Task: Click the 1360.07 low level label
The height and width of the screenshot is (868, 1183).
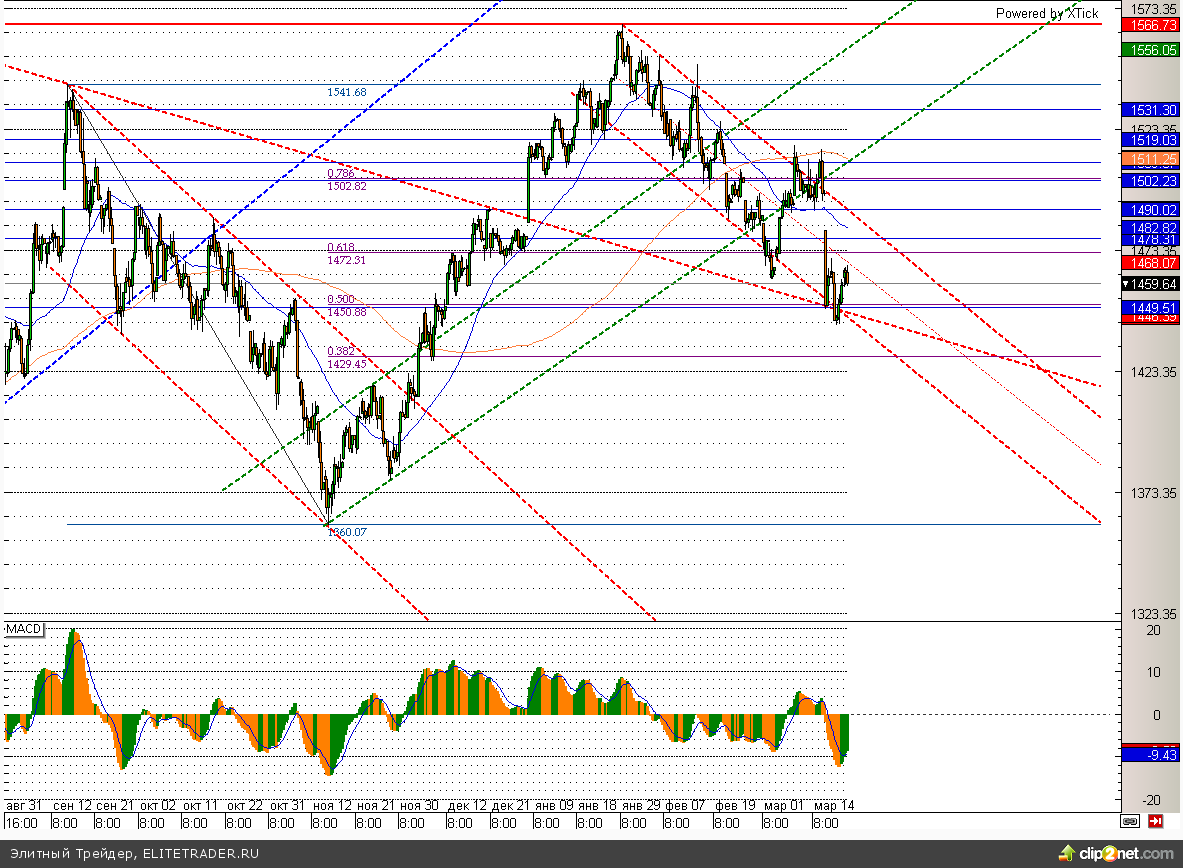Action: [347, 532]
